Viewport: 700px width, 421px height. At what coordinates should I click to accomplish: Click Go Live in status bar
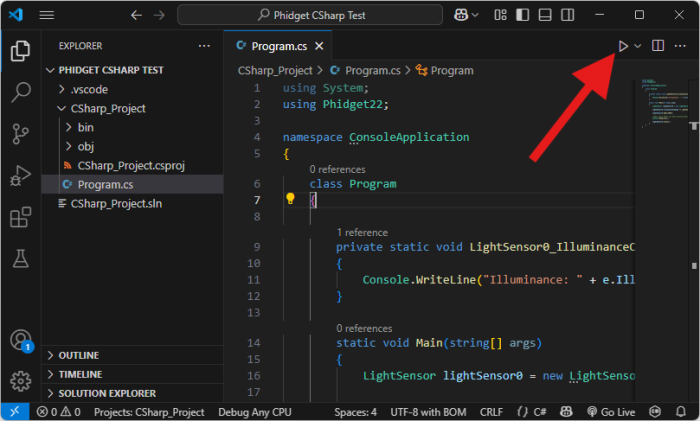point(612,412)
